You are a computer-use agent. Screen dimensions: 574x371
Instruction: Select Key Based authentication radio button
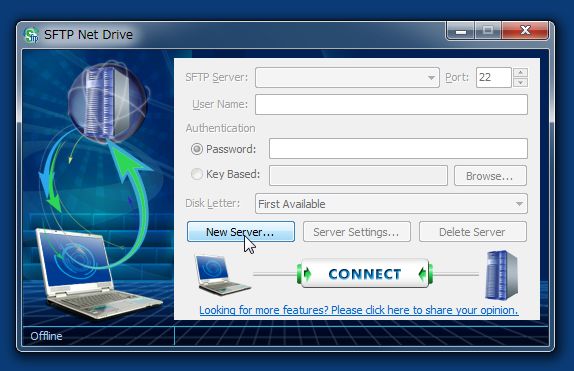[x=197, y=174]
